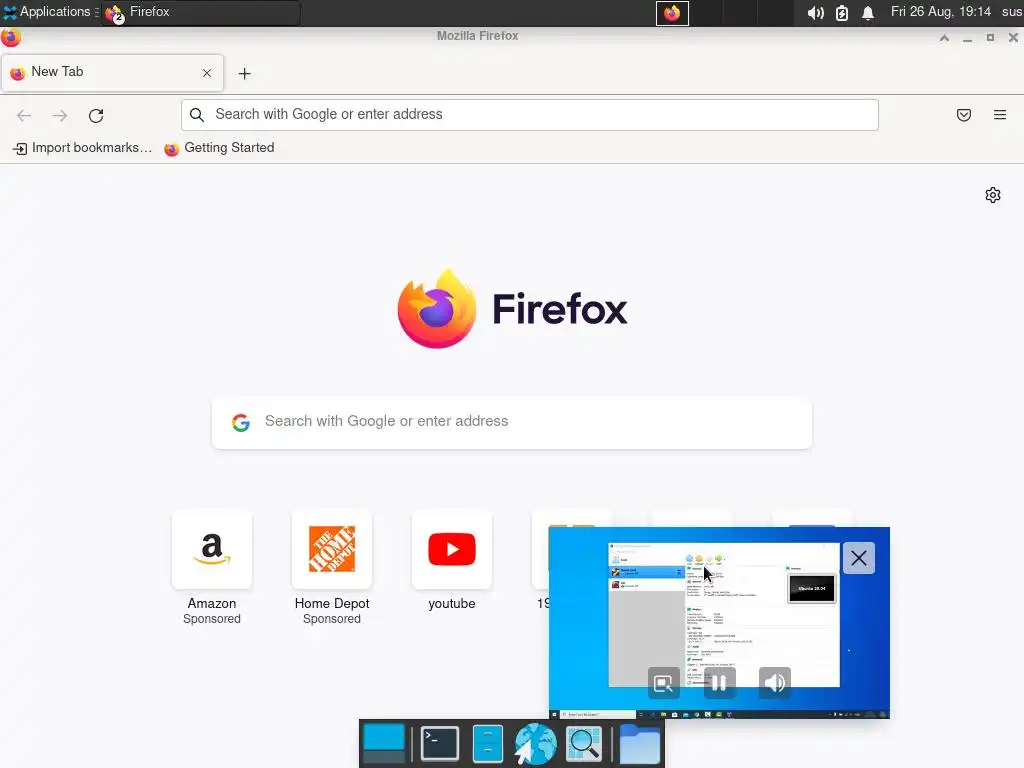This screenshot has height=768, width=1024.
Task: Open the file manager cabinet dock icon
Action: [487, 744]
